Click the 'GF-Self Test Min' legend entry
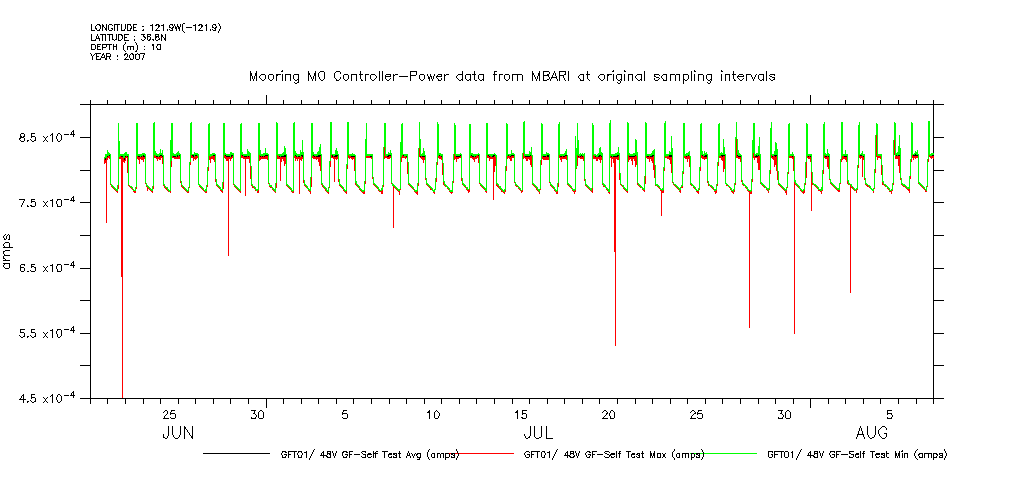The image size is (1009, 504). [x=856, y=454]
